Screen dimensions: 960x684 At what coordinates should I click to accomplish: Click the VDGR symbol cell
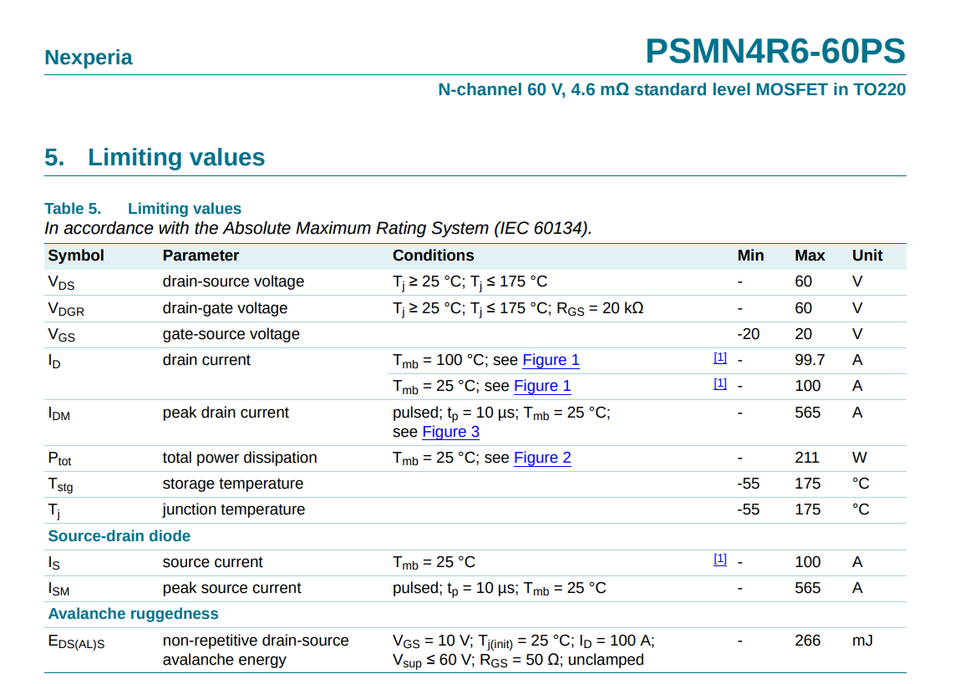click(66, 309)
